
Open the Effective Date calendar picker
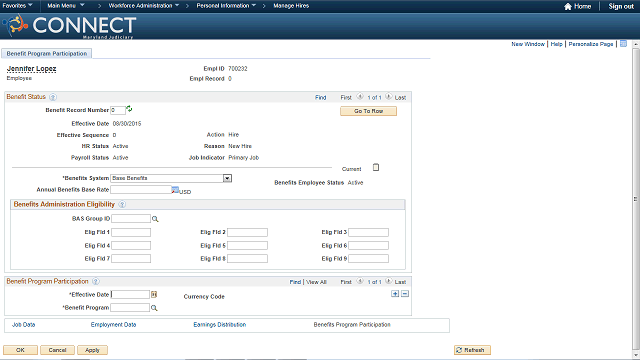coord(154,294)
